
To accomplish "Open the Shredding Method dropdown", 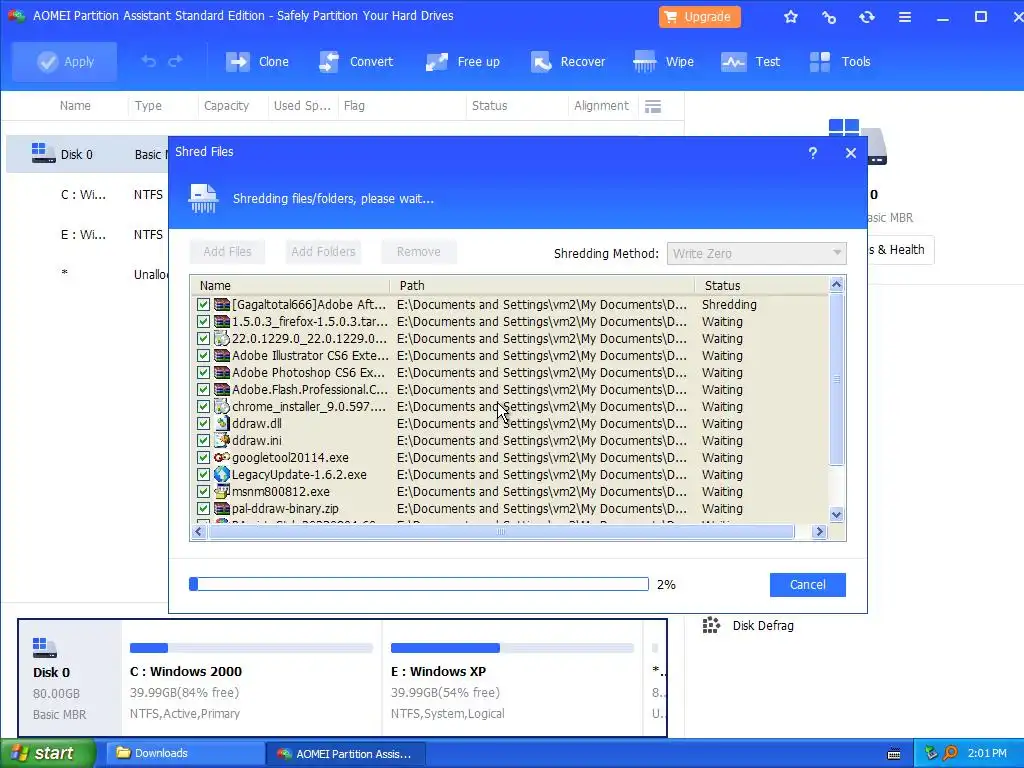I will pyautogui.click(x=756, y=253).
